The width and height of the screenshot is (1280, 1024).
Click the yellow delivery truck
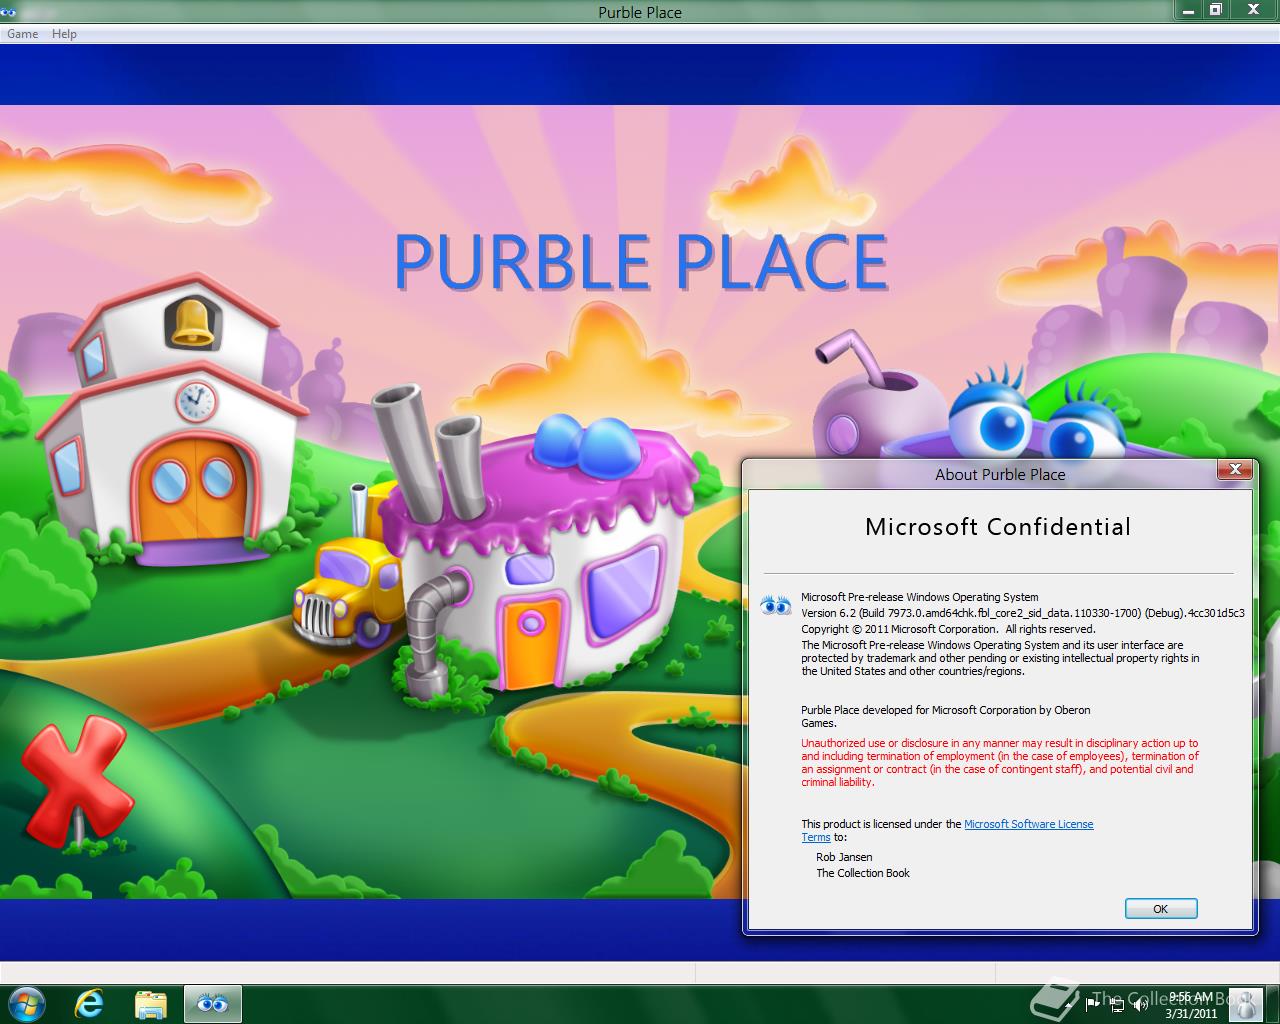pos(348,592)
